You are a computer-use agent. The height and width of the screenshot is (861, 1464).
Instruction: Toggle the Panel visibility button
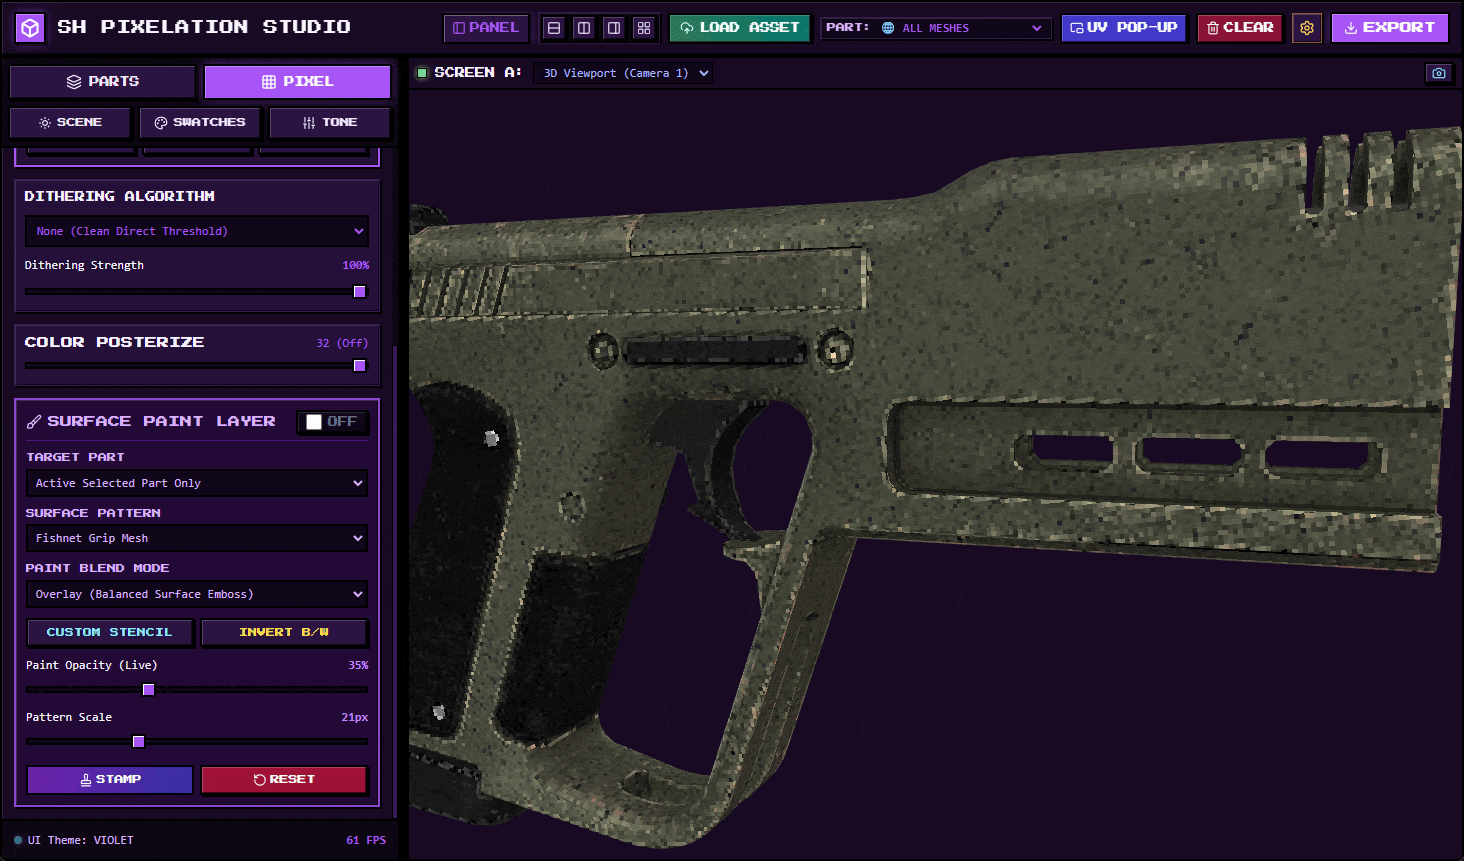[486, 28]
